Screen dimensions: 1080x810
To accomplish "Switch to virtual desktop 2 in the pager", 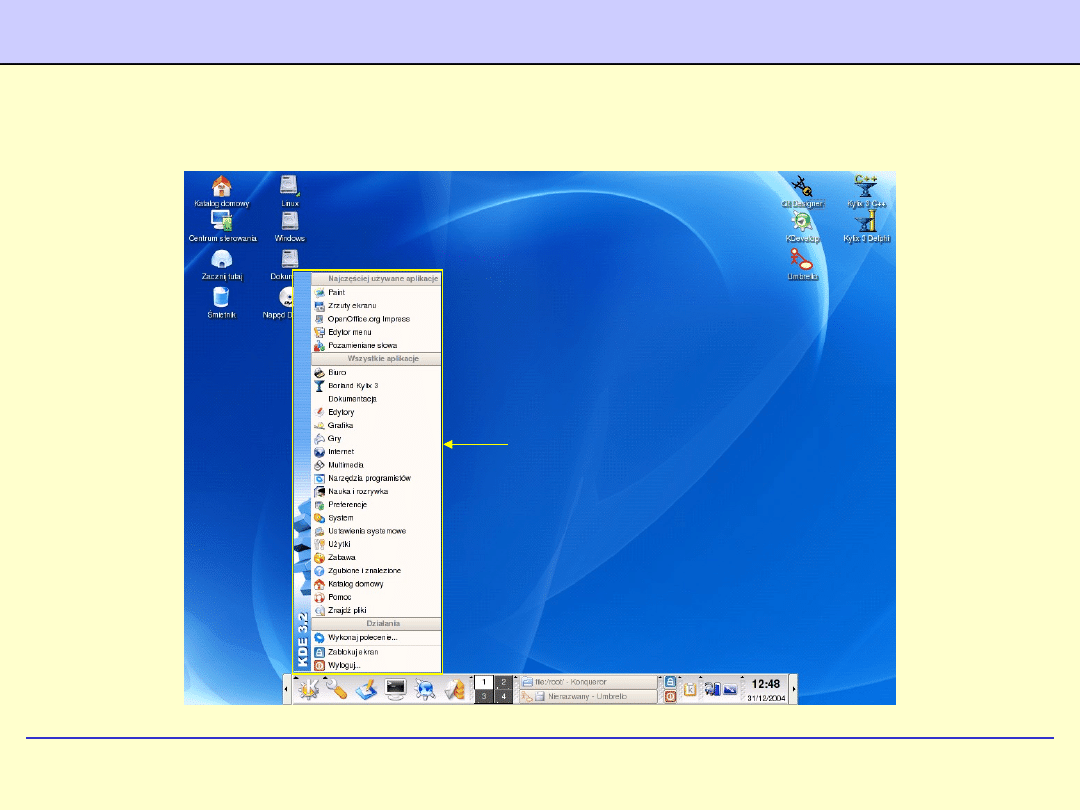I will 505,682.
